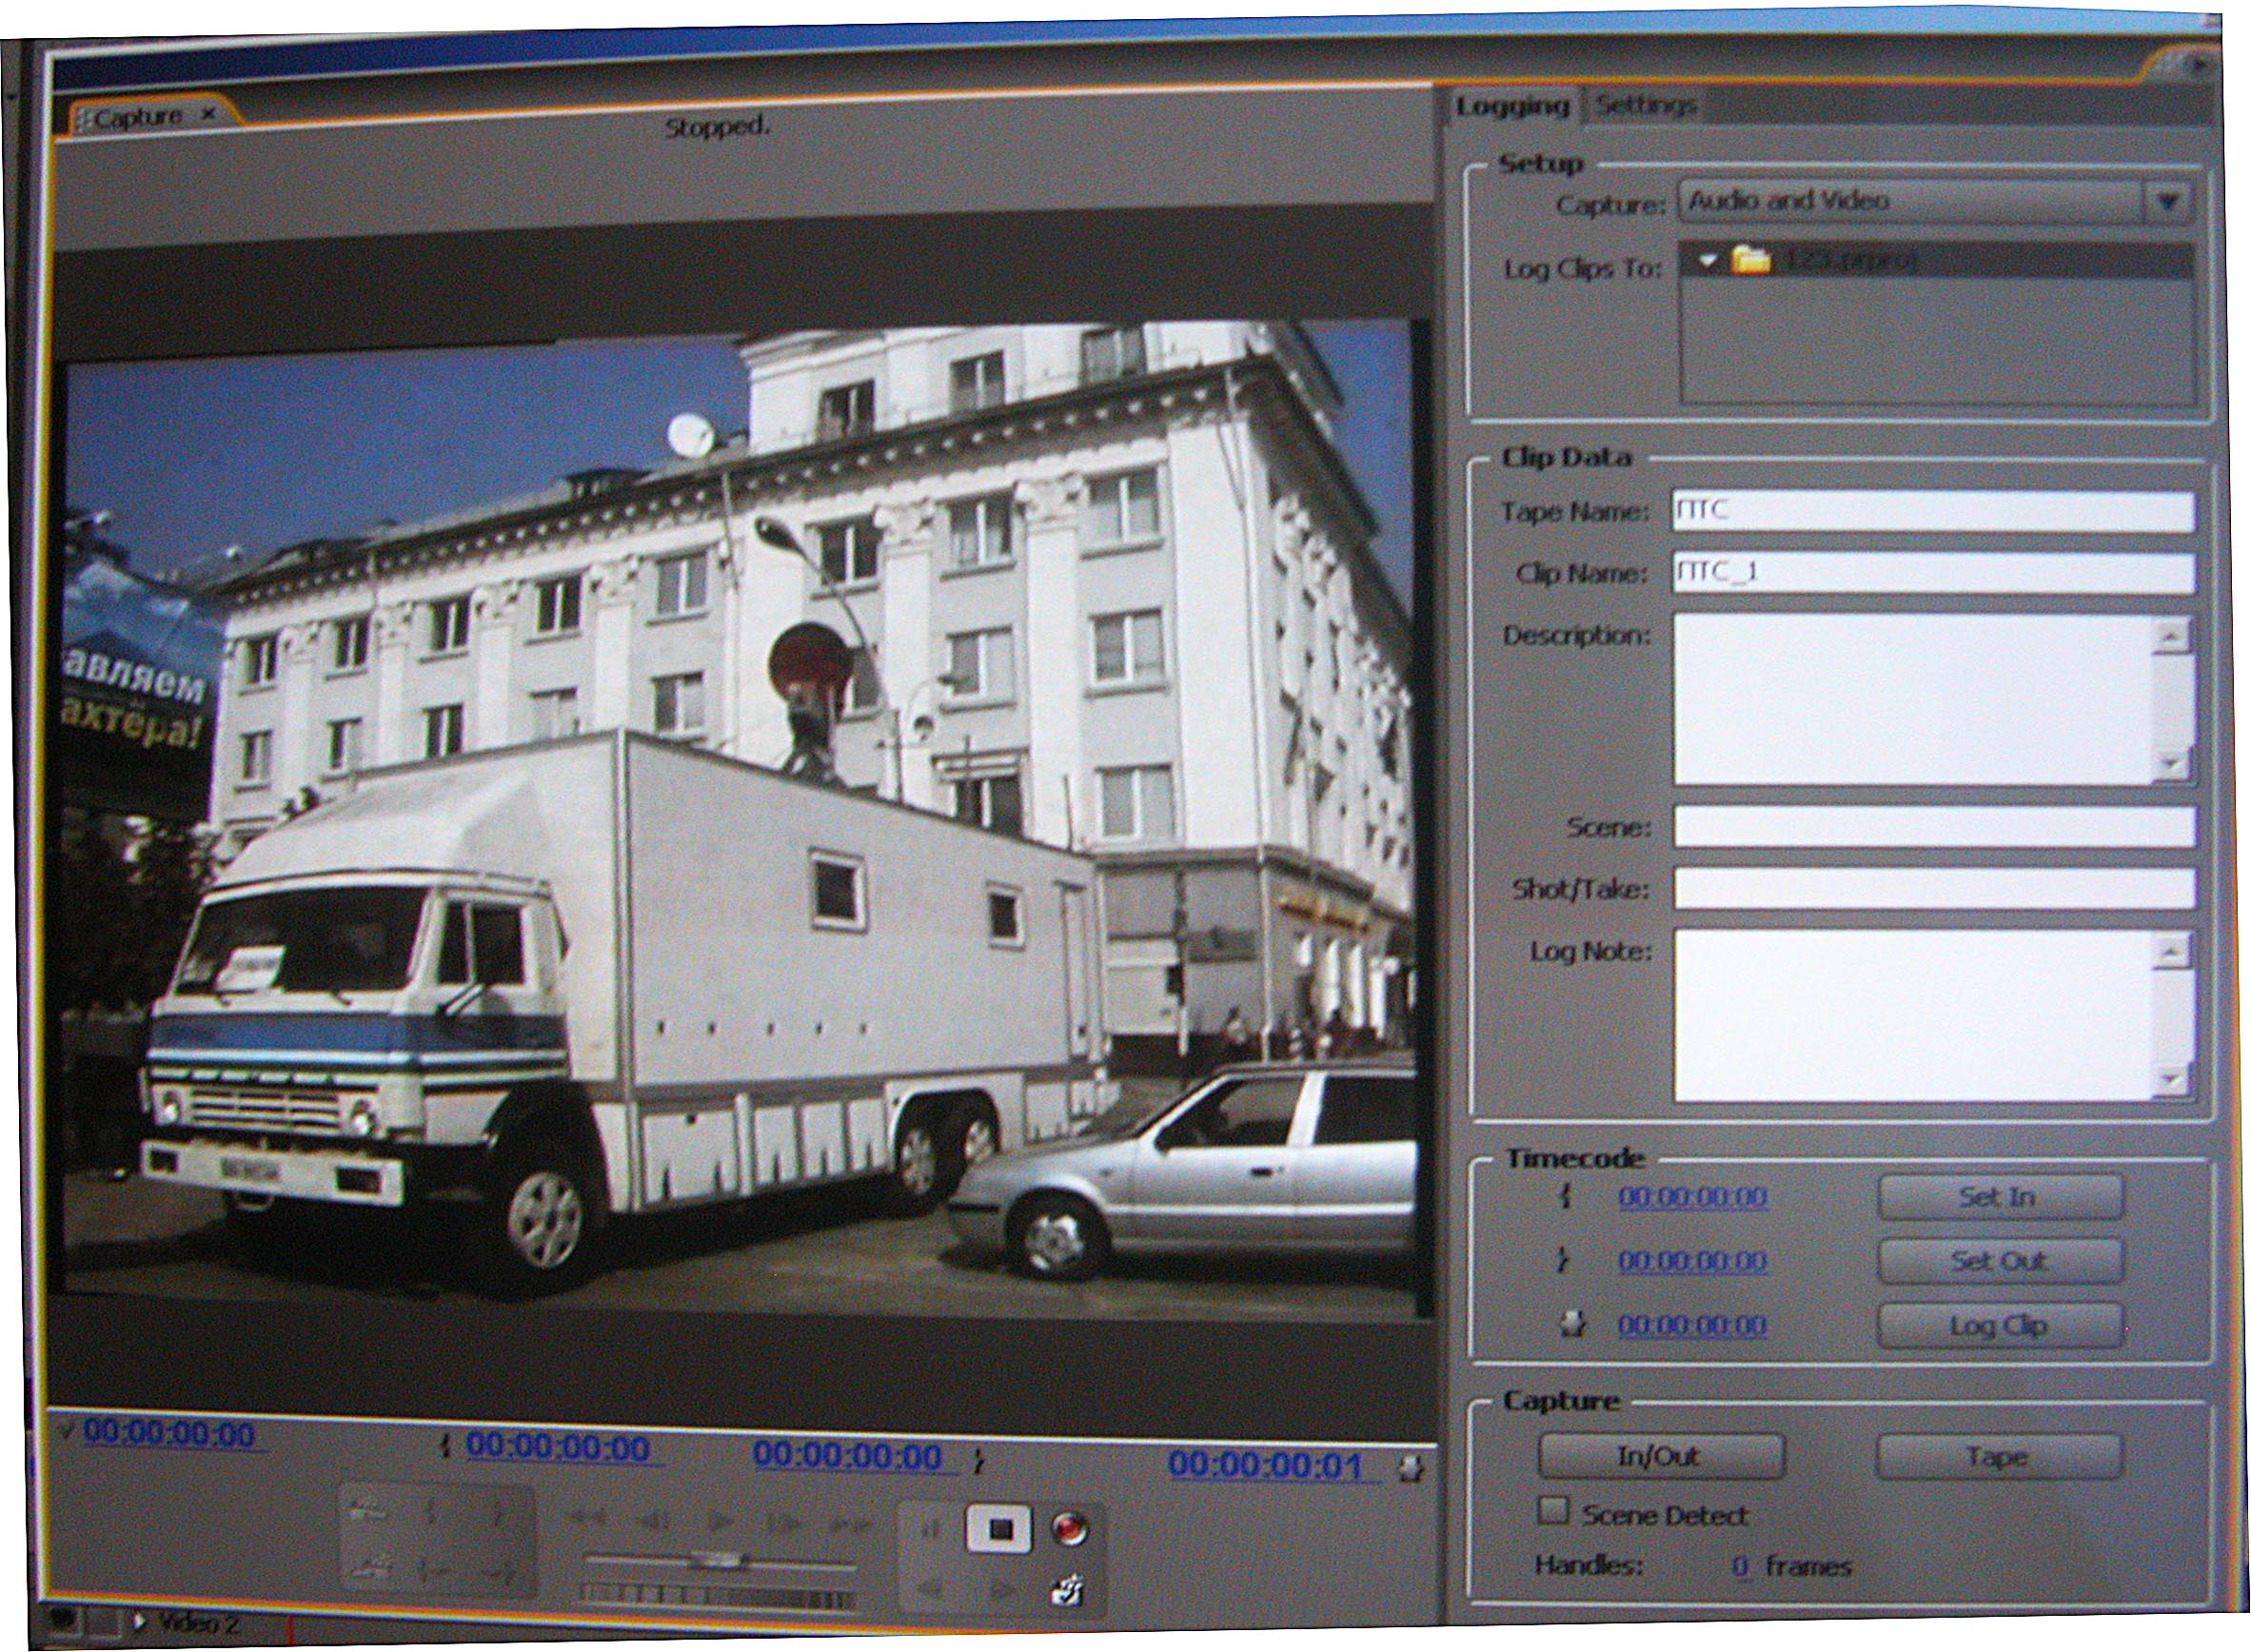Click the shuttle slider handle
The width and height of the screenshot is (2251, 1652).
(x=716, y=1559)
